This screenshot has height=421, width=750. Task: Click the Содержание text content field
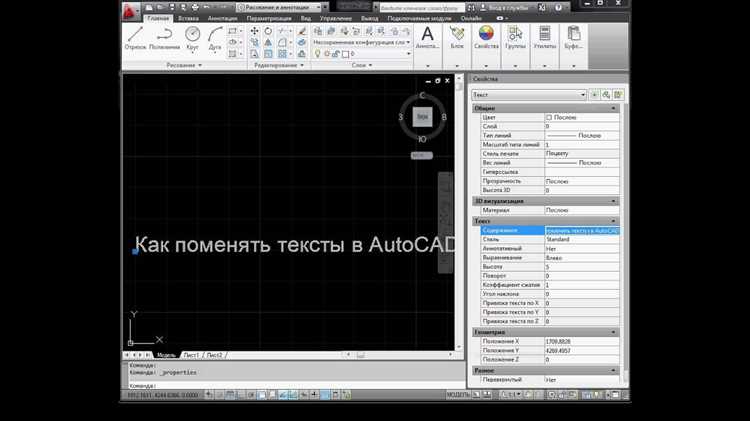[x=582, y=230]
